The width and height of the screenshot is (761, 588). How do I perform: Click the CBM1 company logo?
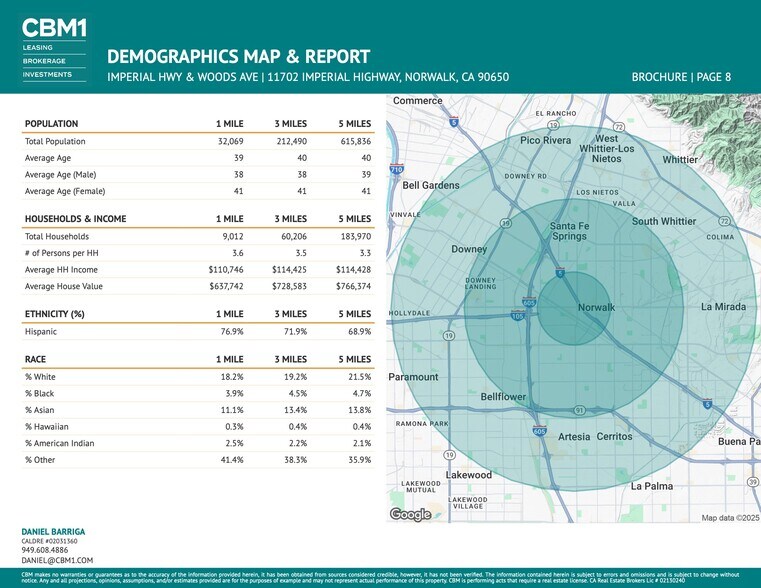pyautogui.click(x=53, y=28)
